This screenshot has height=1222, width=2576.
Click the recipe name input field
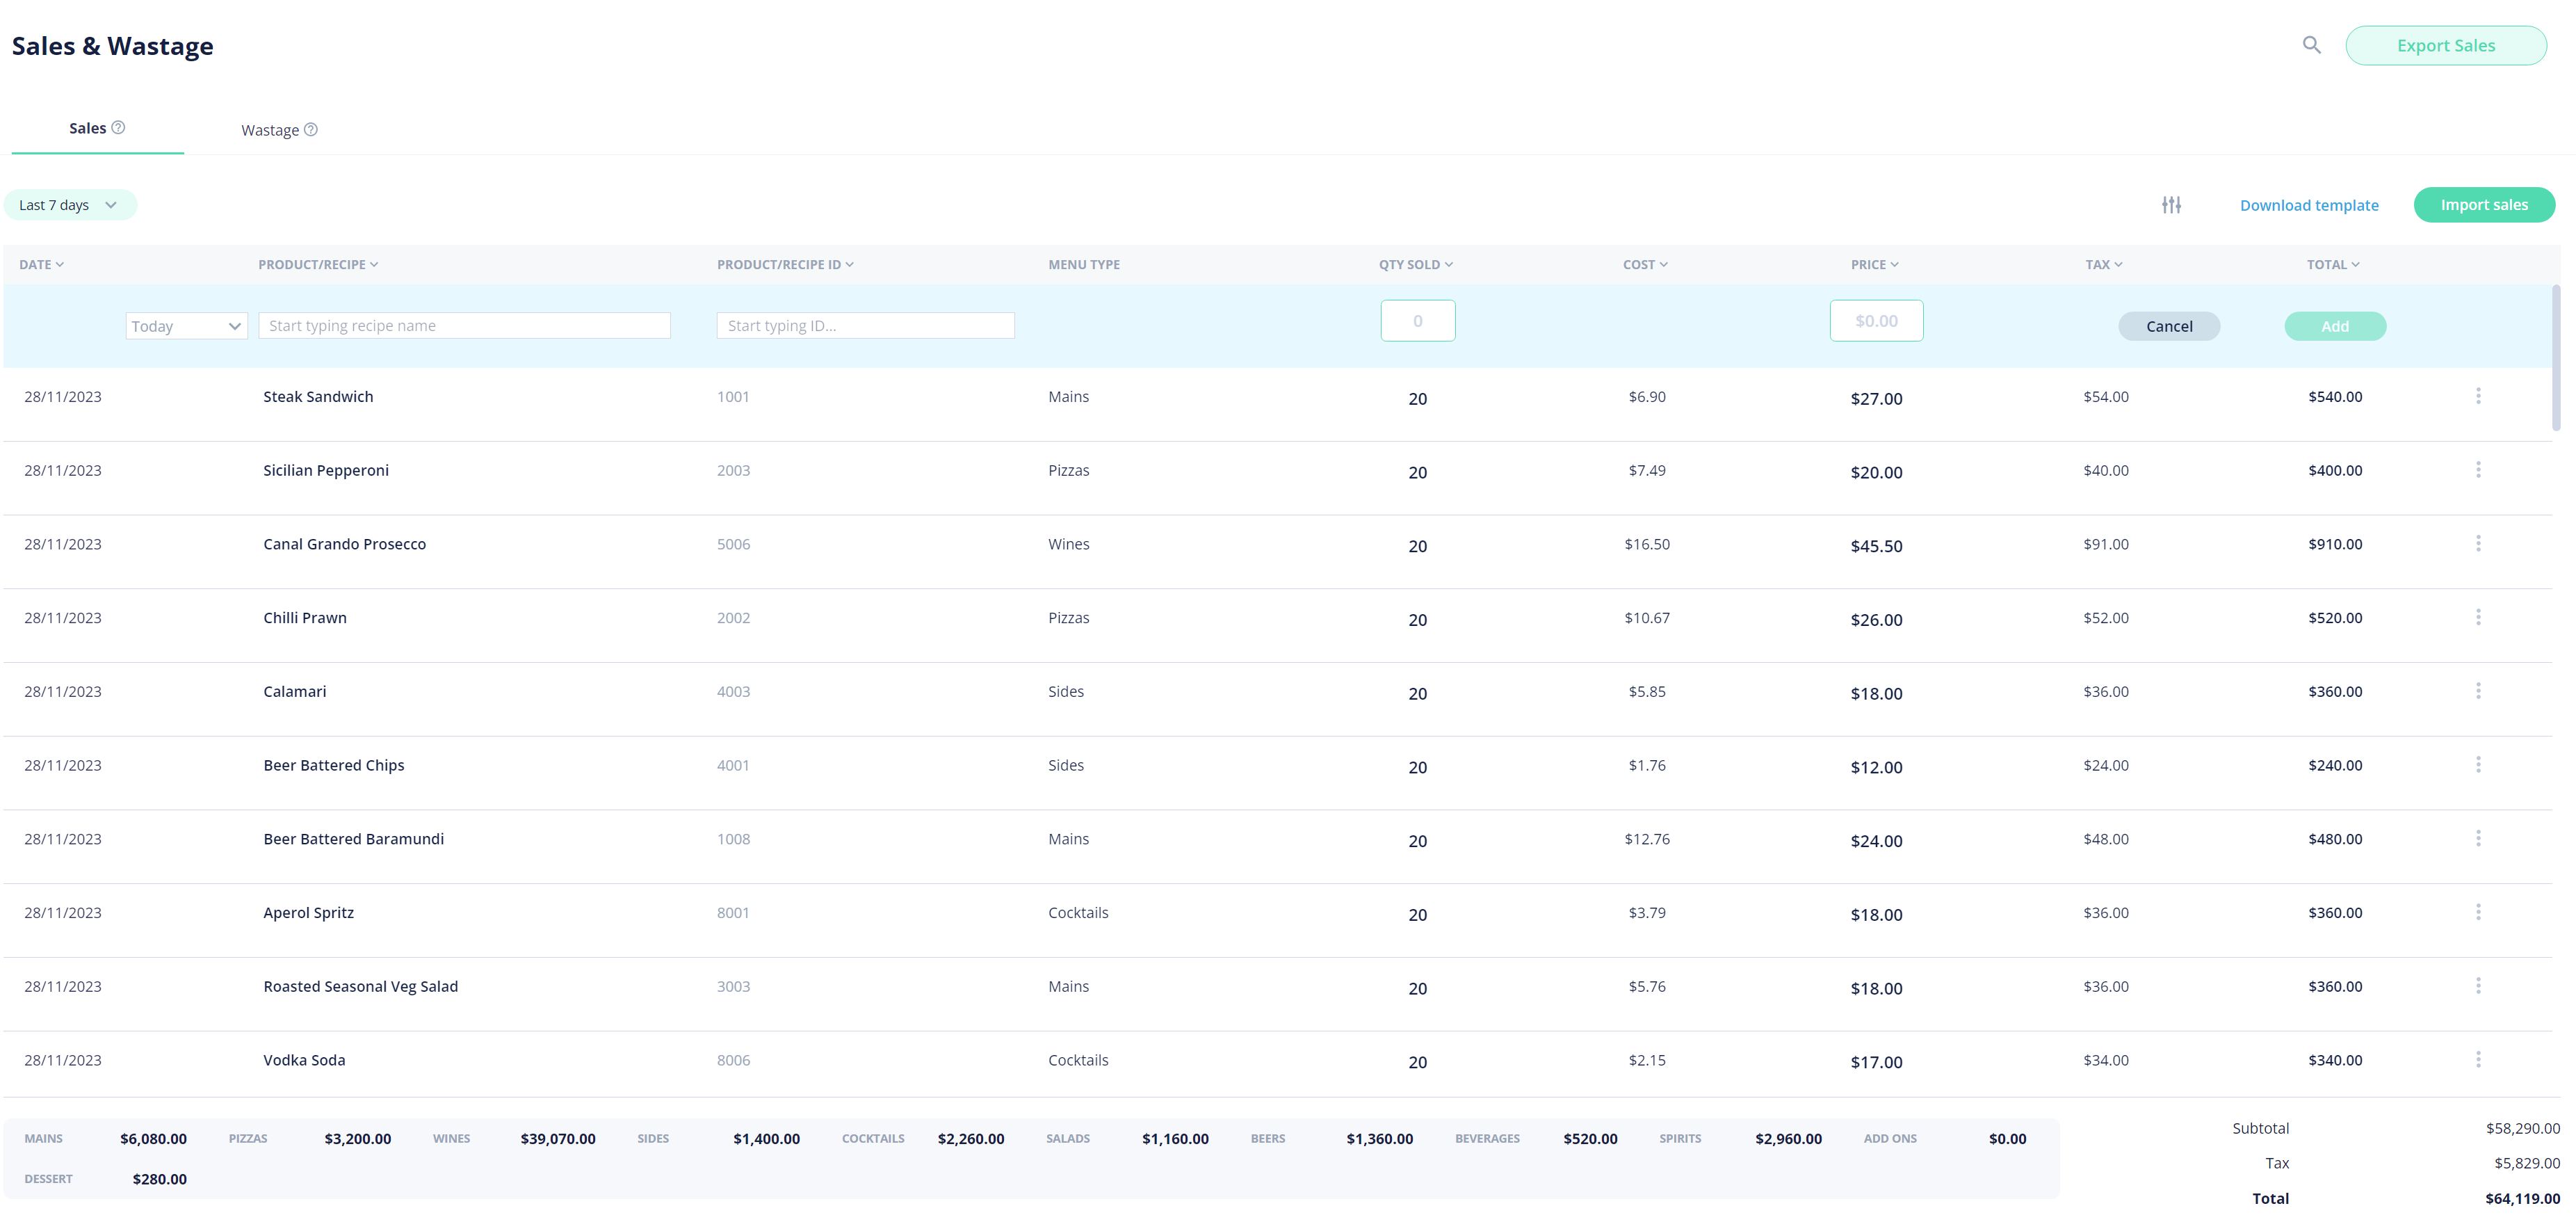pos(464,325)
